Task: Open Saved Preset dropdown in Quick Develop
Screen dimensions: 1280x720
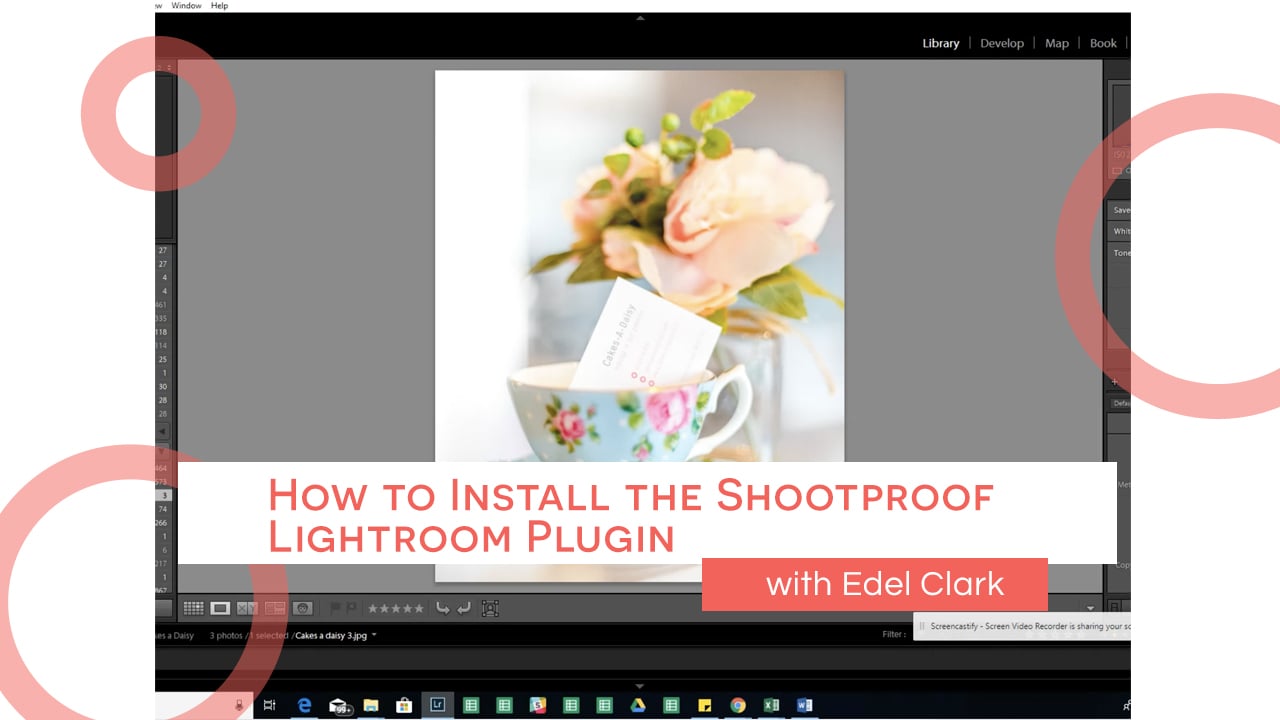Action: coord(1121,210)
